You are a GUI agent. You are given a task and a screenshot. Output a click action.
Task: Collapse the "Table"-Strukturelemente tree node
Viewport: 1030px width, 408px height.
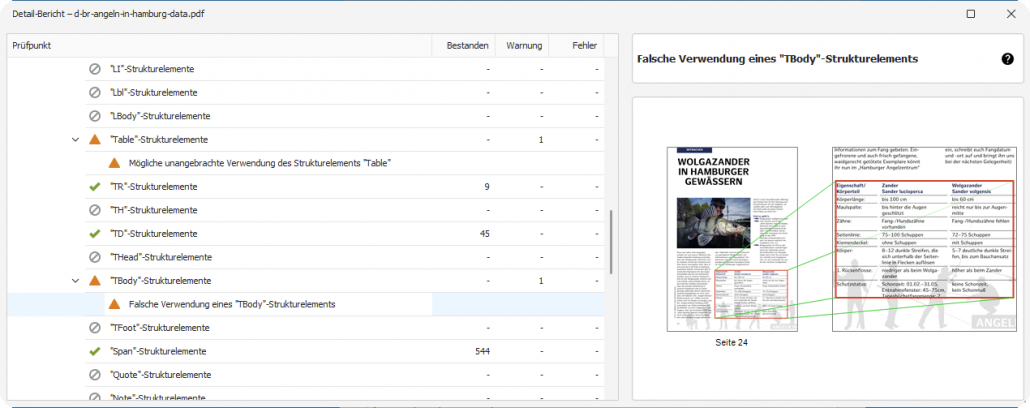point(75,140)
